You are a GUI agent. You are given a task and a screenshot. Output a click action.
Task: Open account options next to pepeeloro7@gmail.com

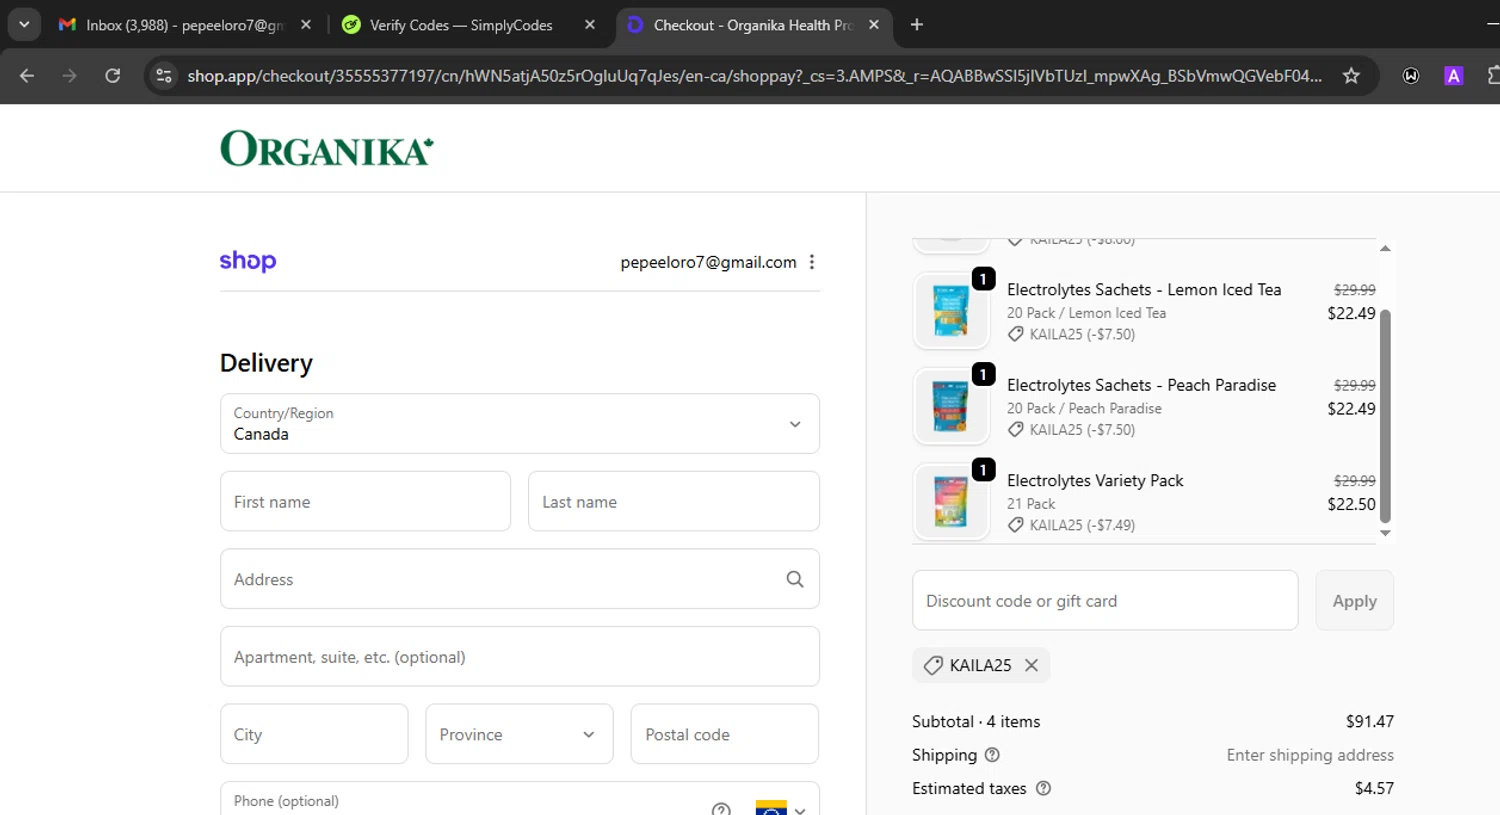click(812, 262)
